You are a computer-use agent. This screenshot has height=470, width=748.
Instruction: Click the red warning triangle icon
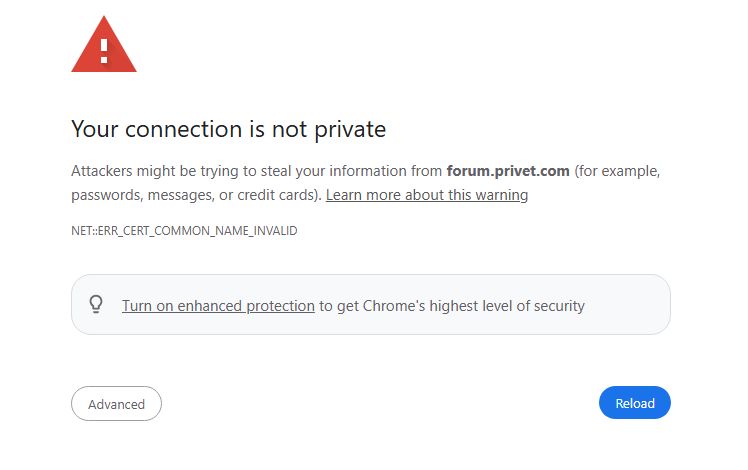(104, 44)
